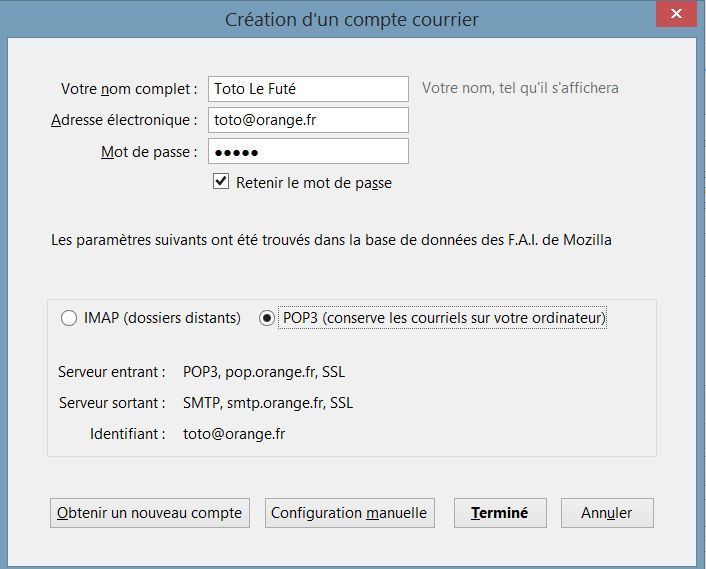
Task: Open Configuration manuelle
Action: click(x=349, y=513)
